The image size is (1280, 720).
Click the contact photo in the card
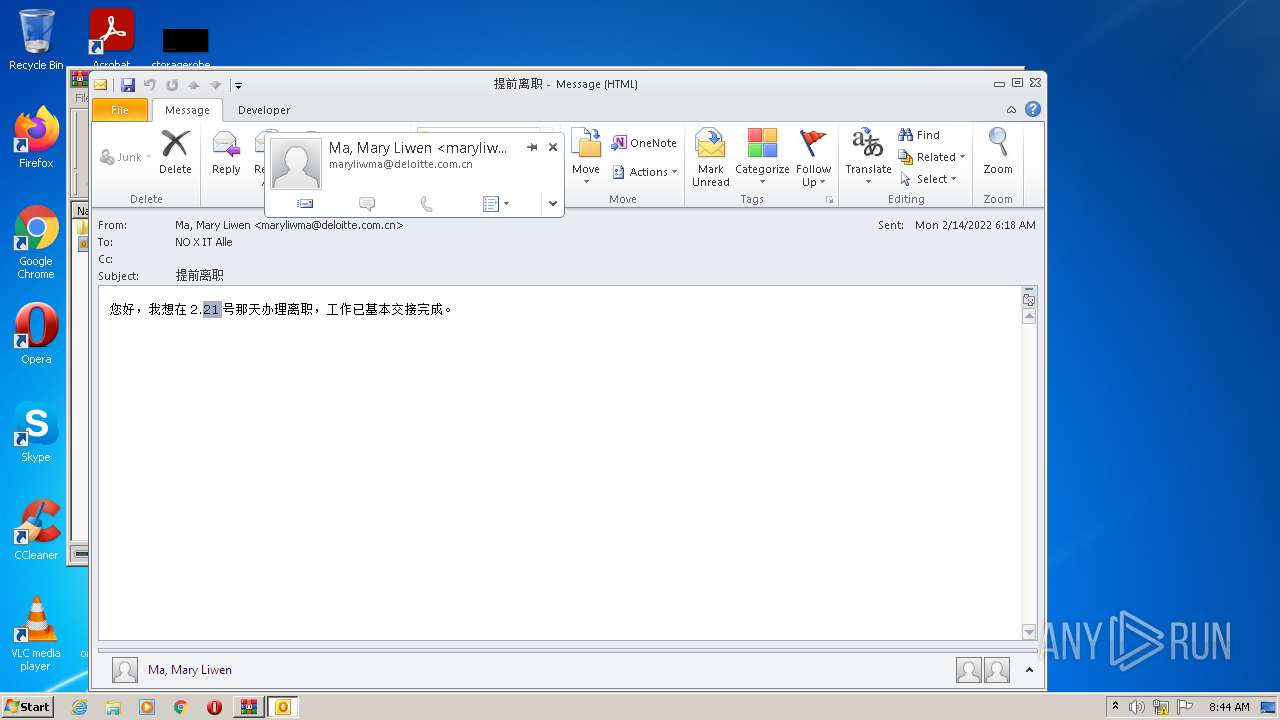296,164
